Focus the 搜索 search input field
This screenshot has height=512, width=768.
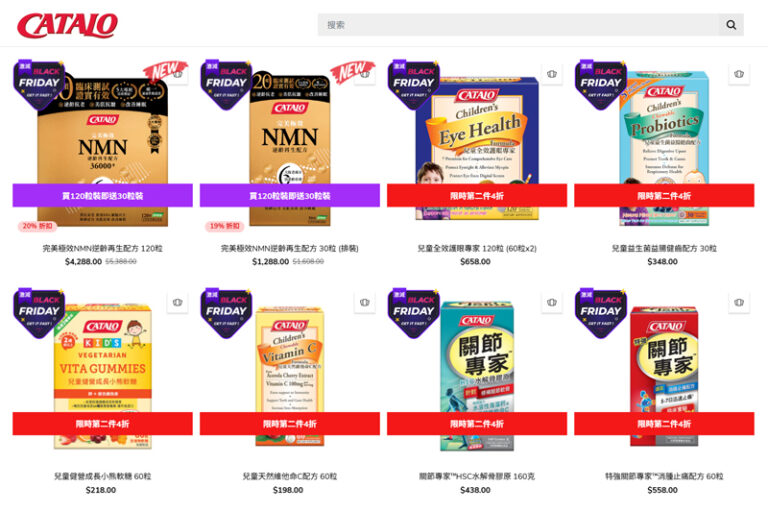[x=518, y=25]
